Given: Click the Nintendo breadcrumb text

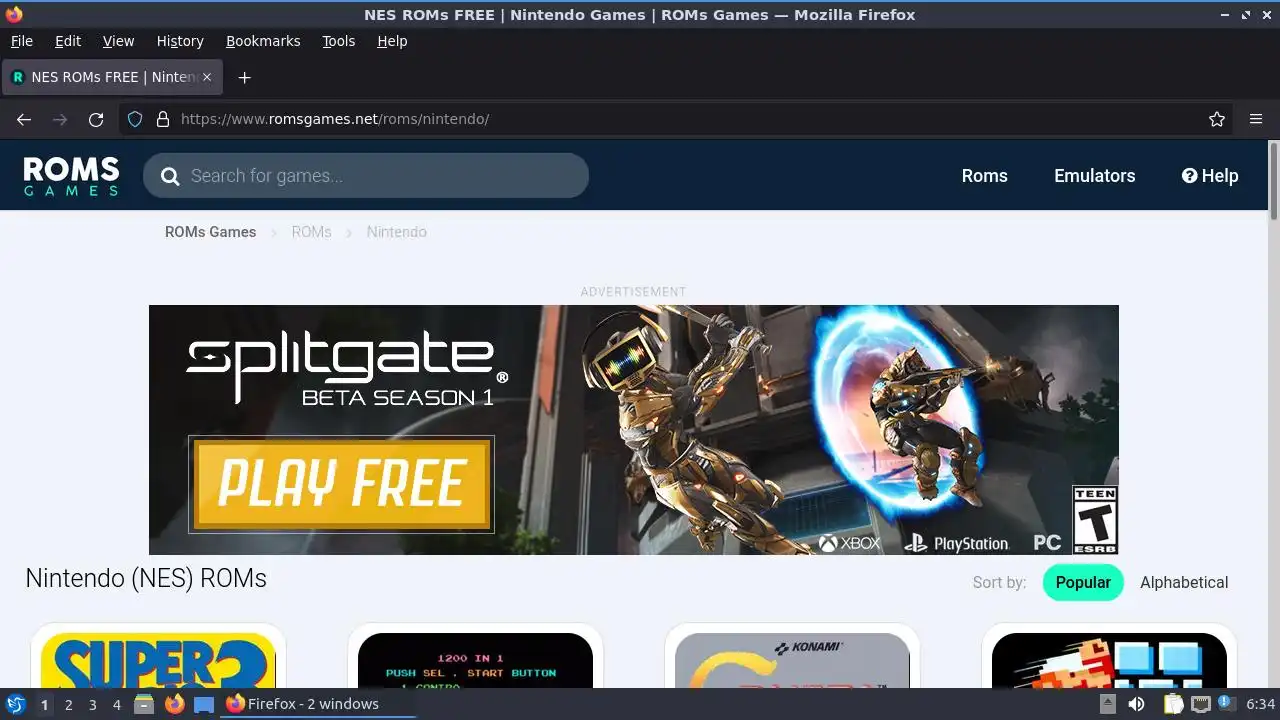Looking at the screenshot, I should 396,232.
